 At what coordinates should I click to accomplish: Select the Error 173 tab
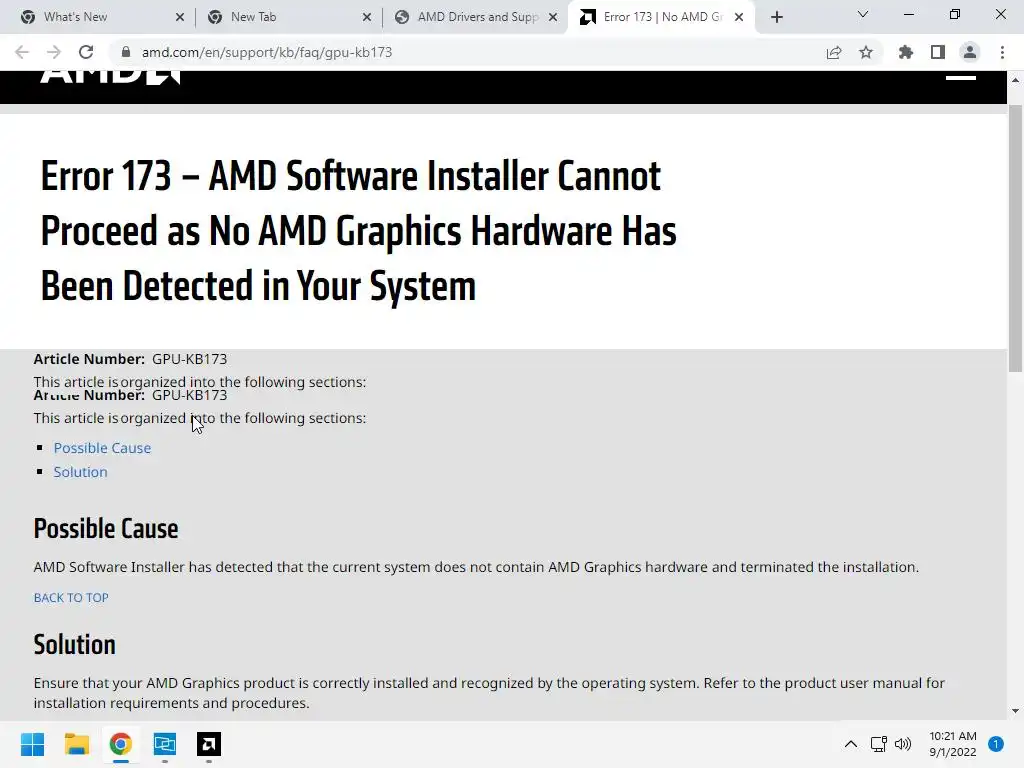click(x=663, y=17)
